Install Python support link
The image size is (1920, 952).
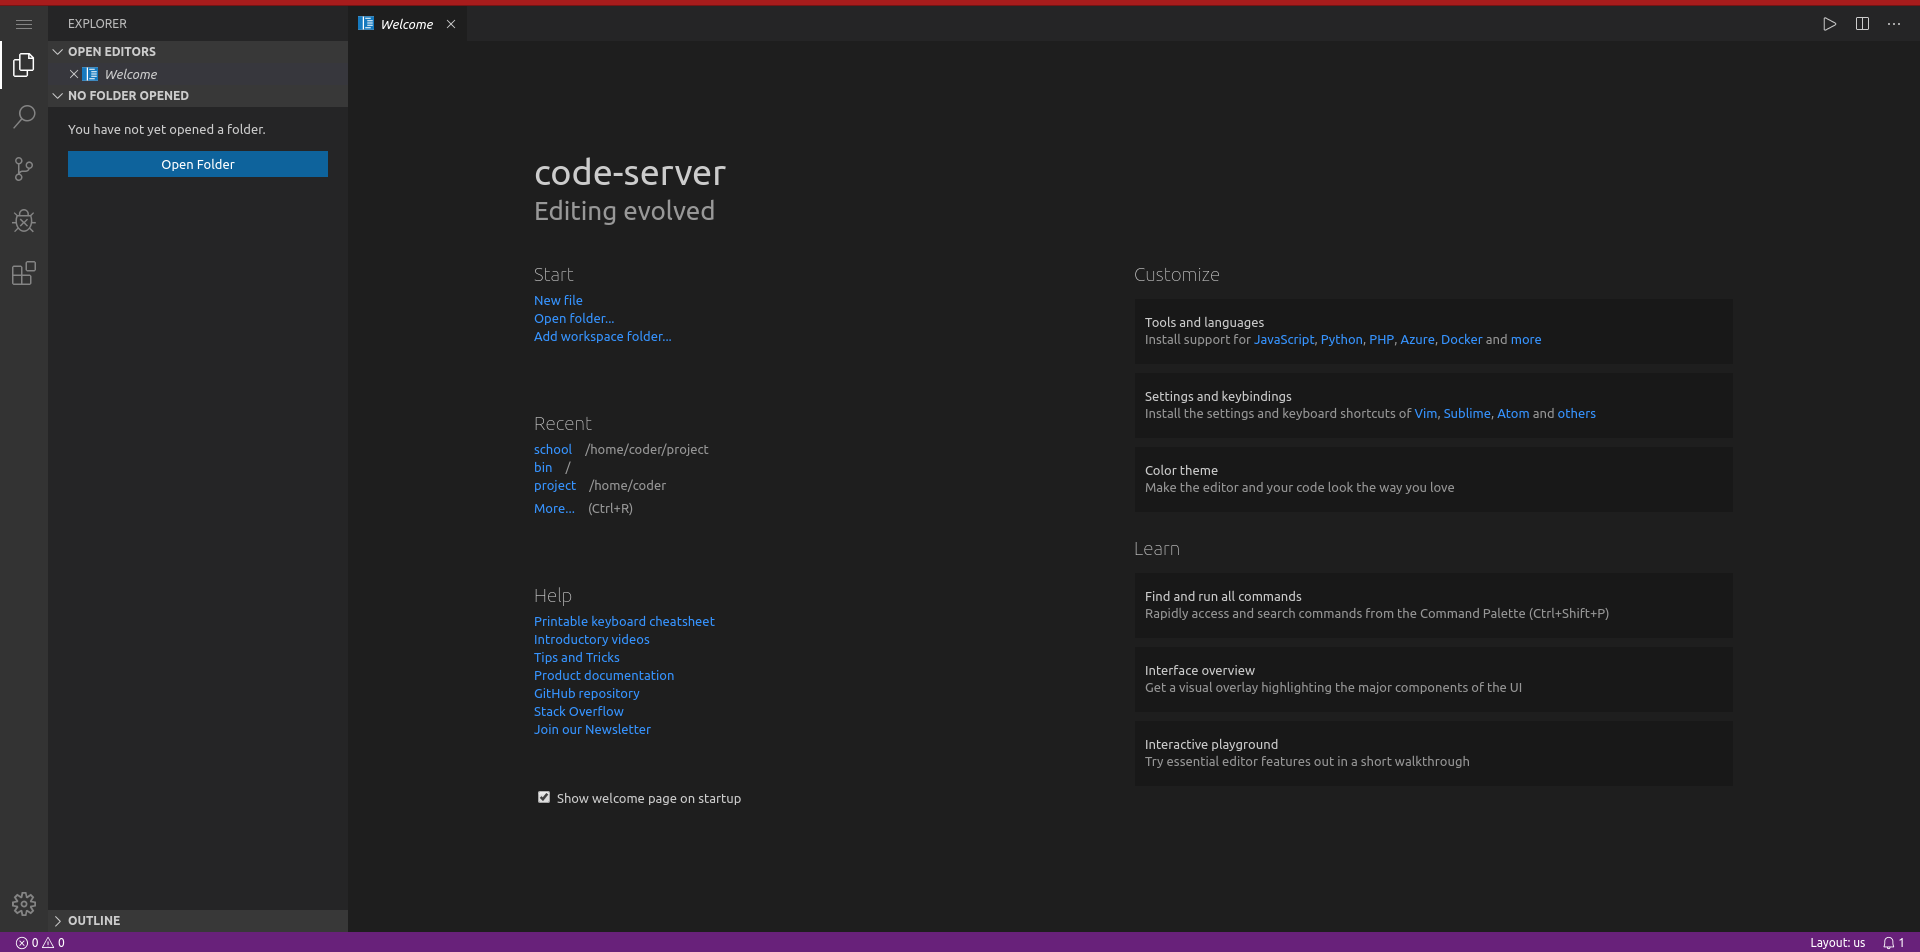coord(1342,339)
